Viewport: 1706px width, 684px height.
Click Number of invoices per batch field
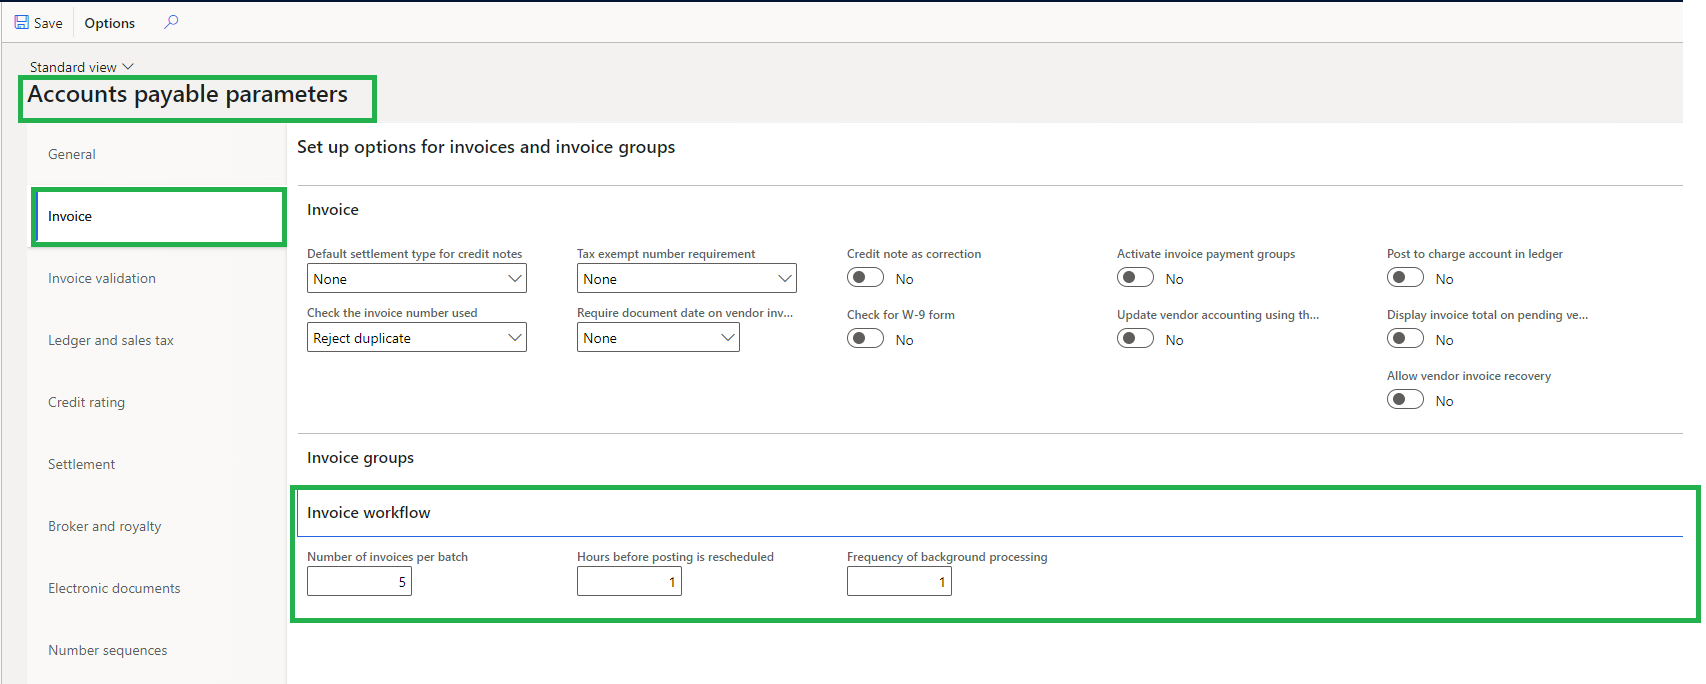[359, 582]
